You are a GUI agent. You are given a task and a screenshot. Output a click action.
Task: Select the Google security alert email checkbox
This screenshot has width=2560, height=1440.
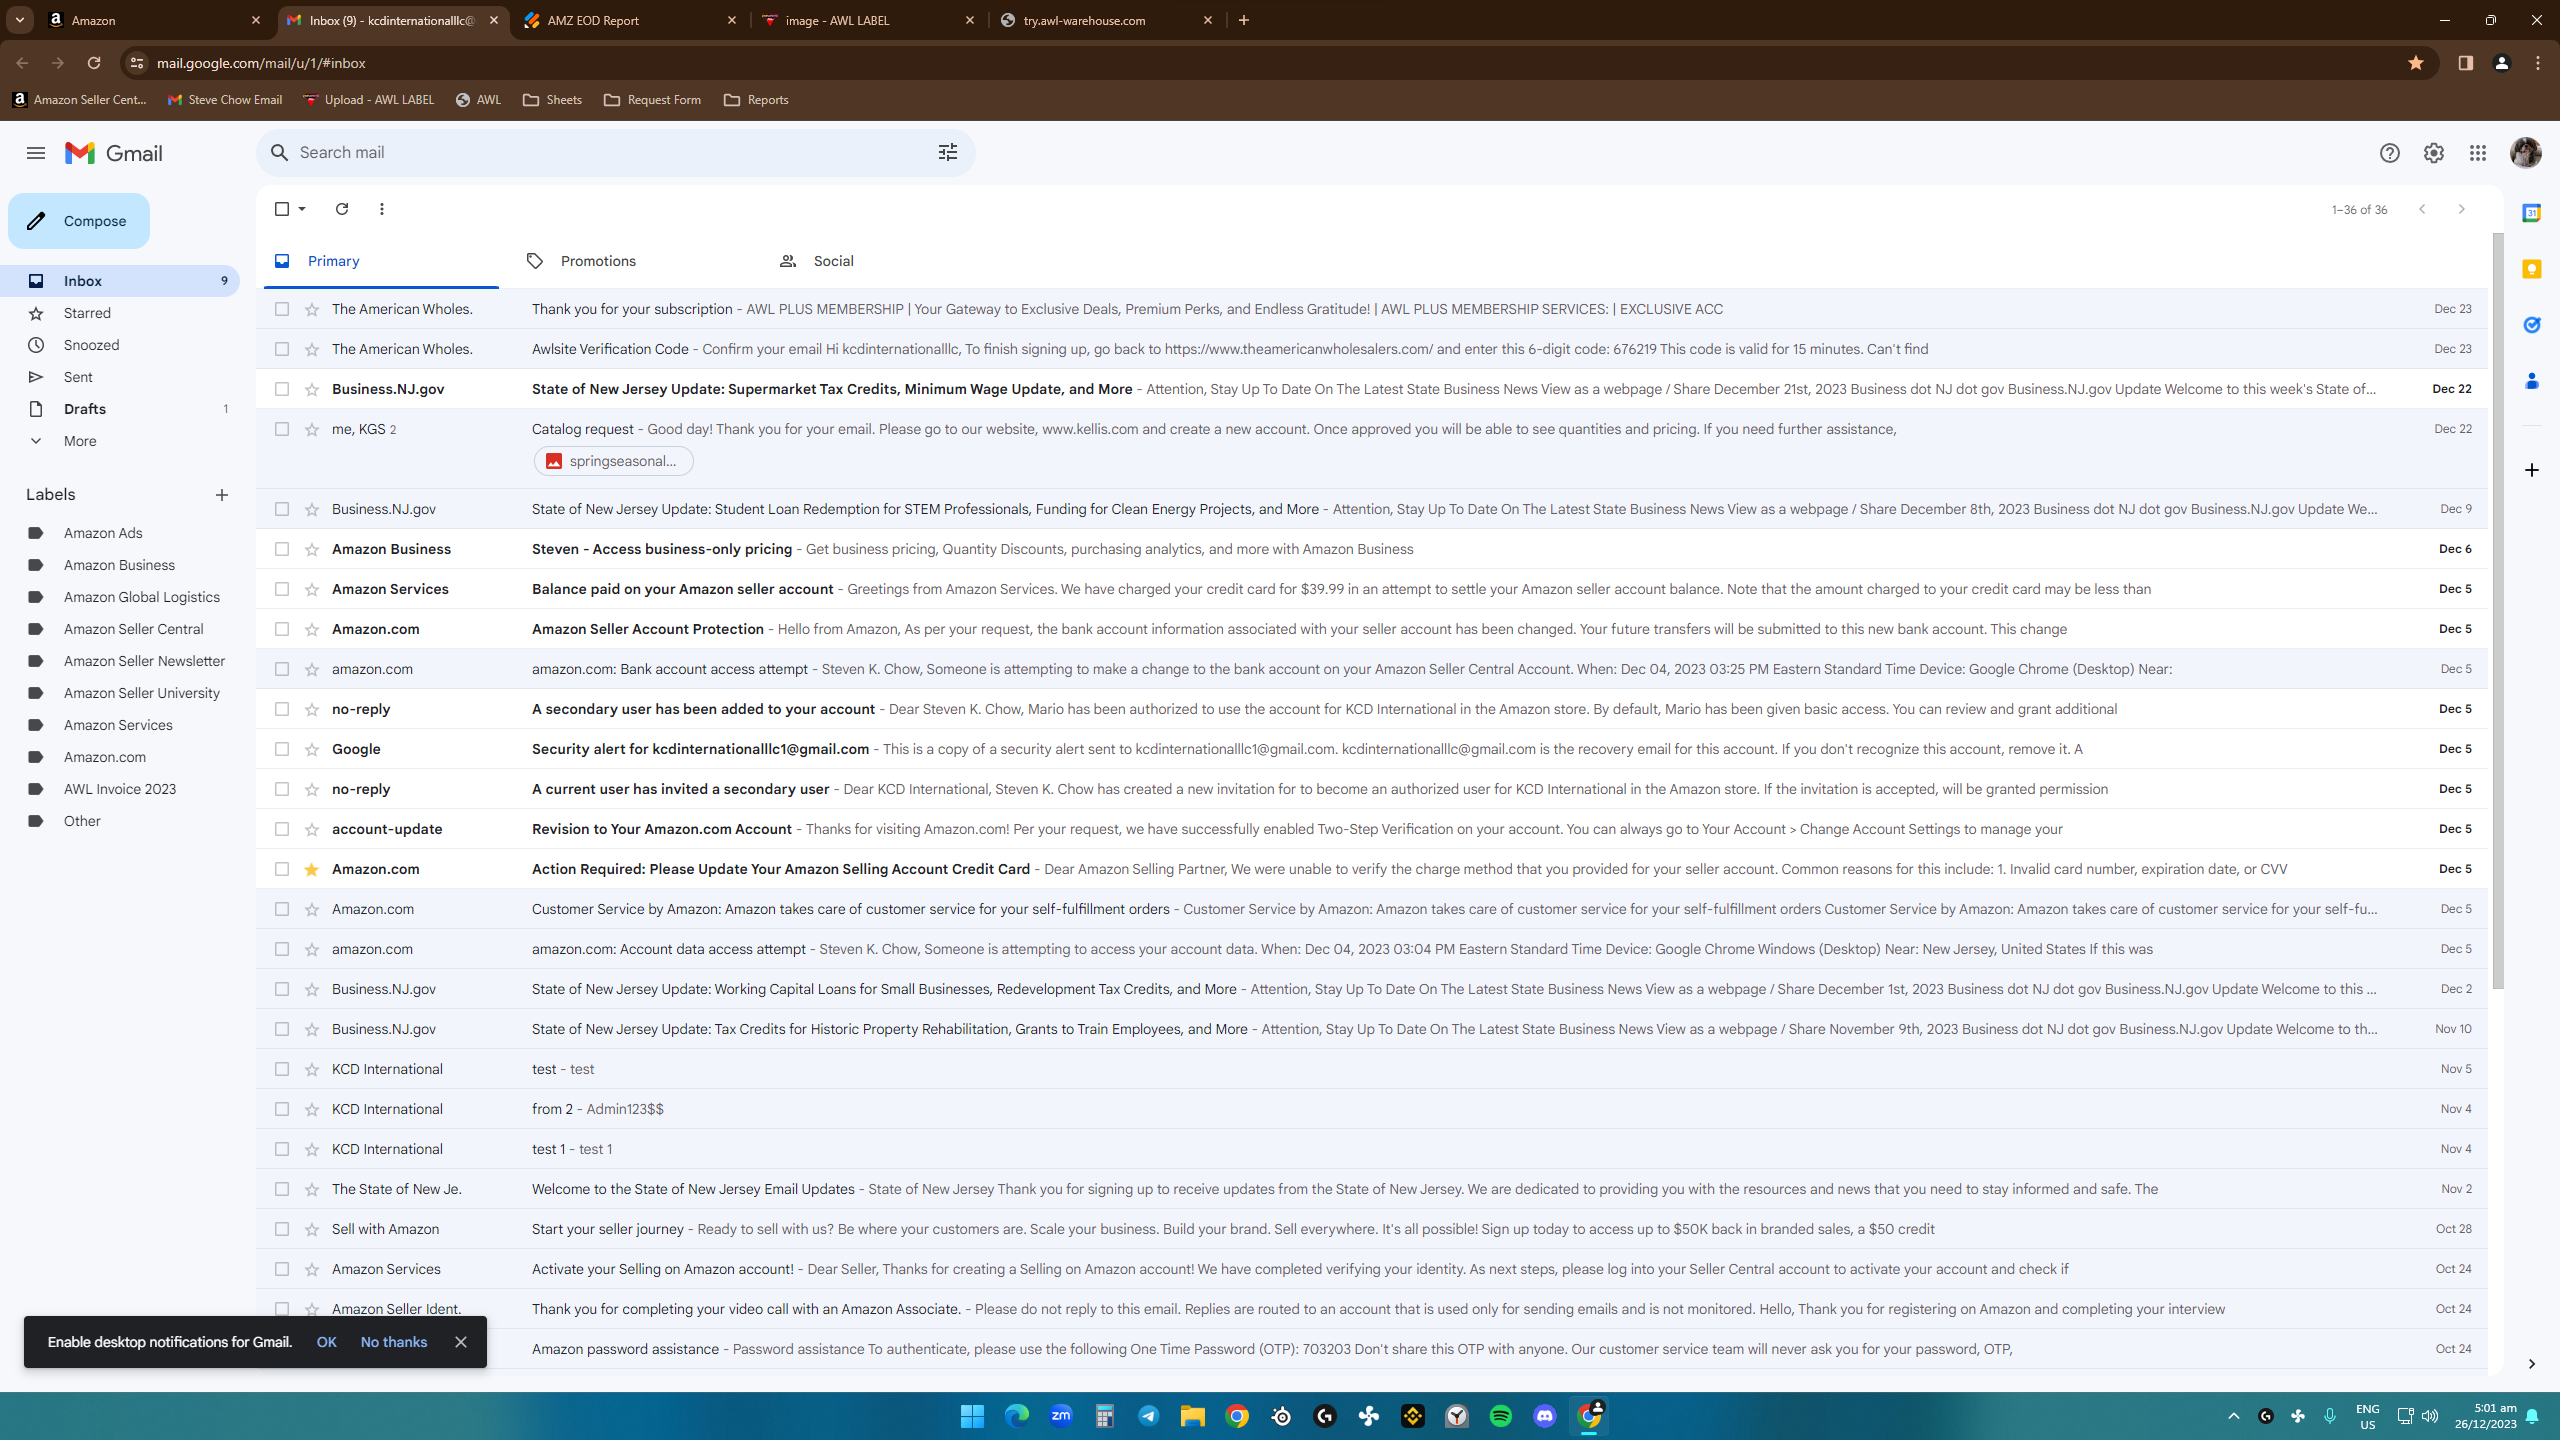tap(282, 749)
